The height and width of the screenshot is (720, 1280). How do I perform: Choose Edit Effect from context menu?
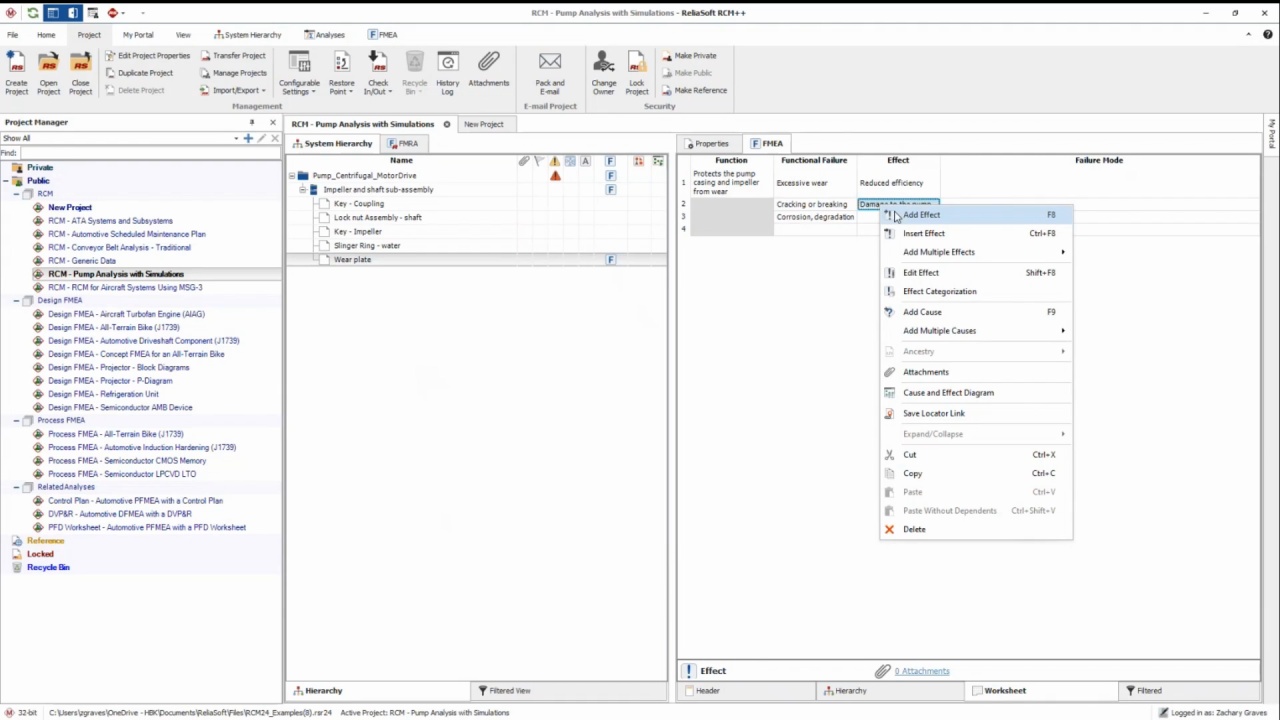coord(975,273)
